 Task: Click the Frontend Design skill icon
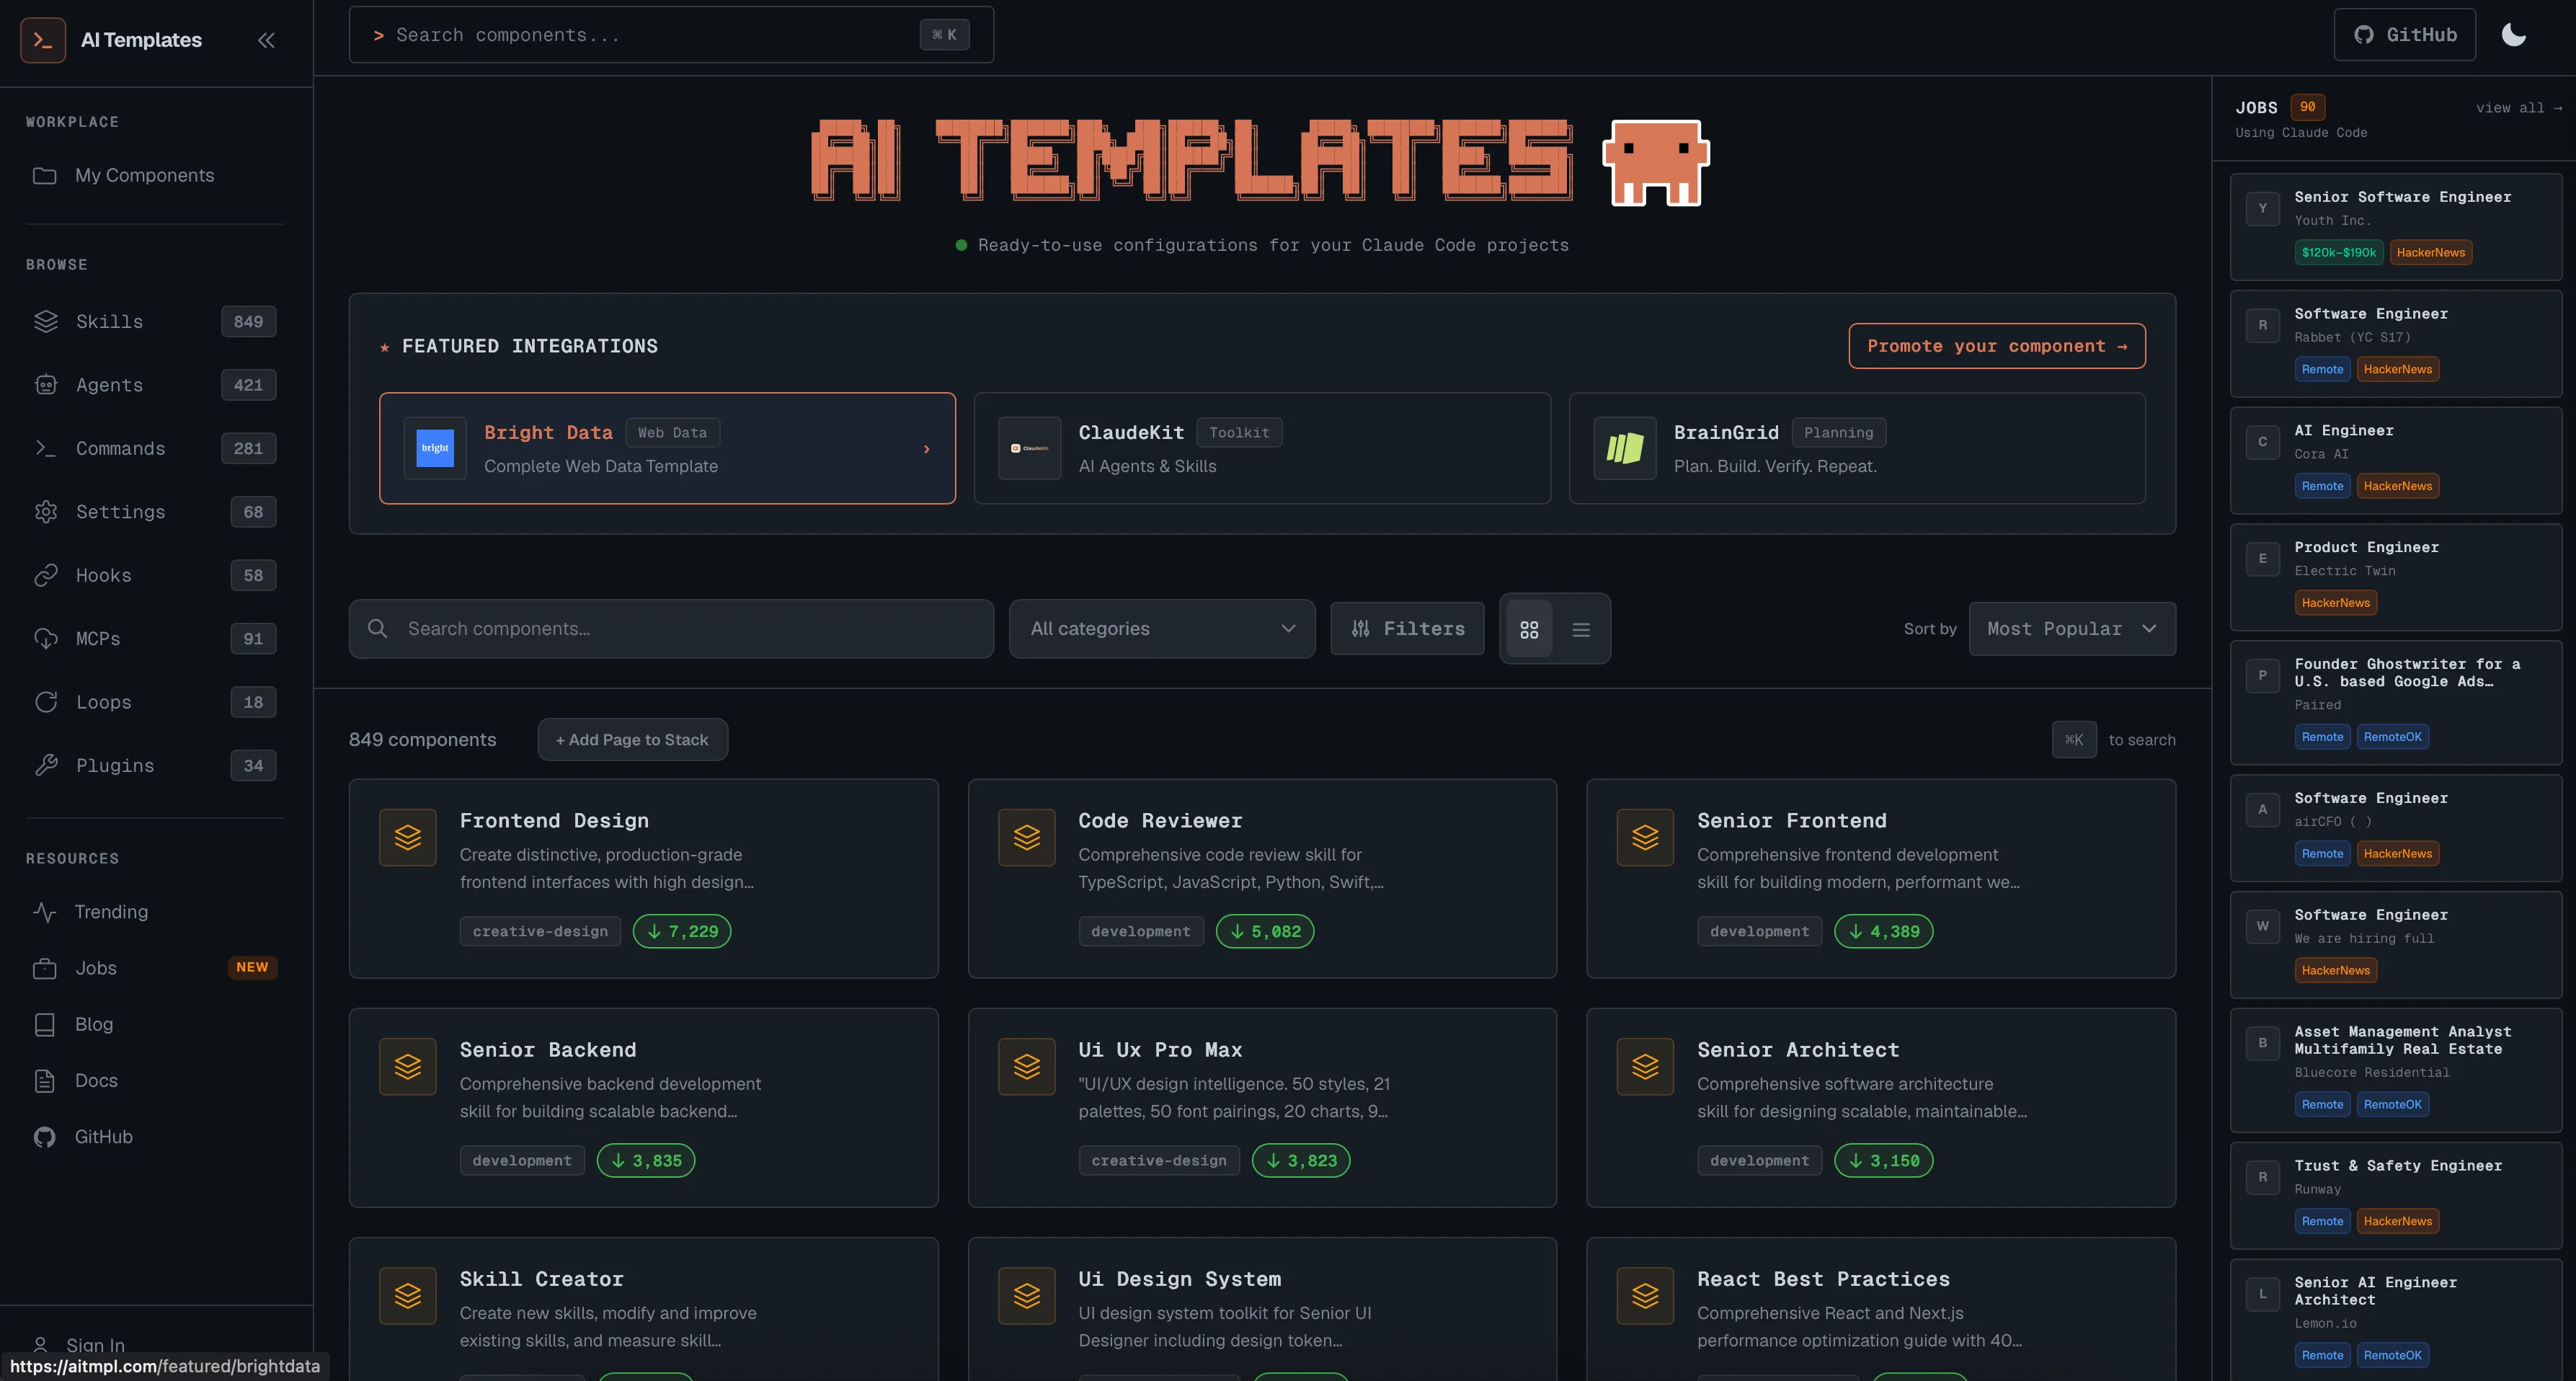point(408,837)
